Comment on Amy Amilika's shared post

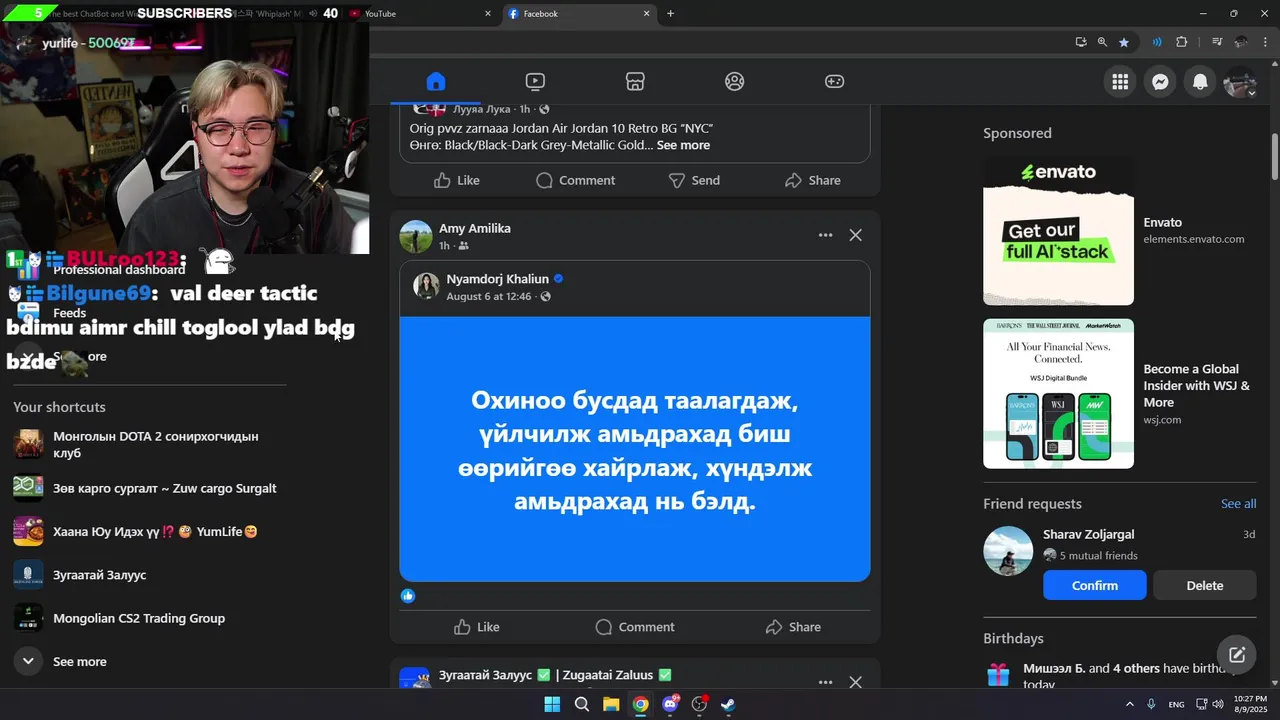click(635, 627)
